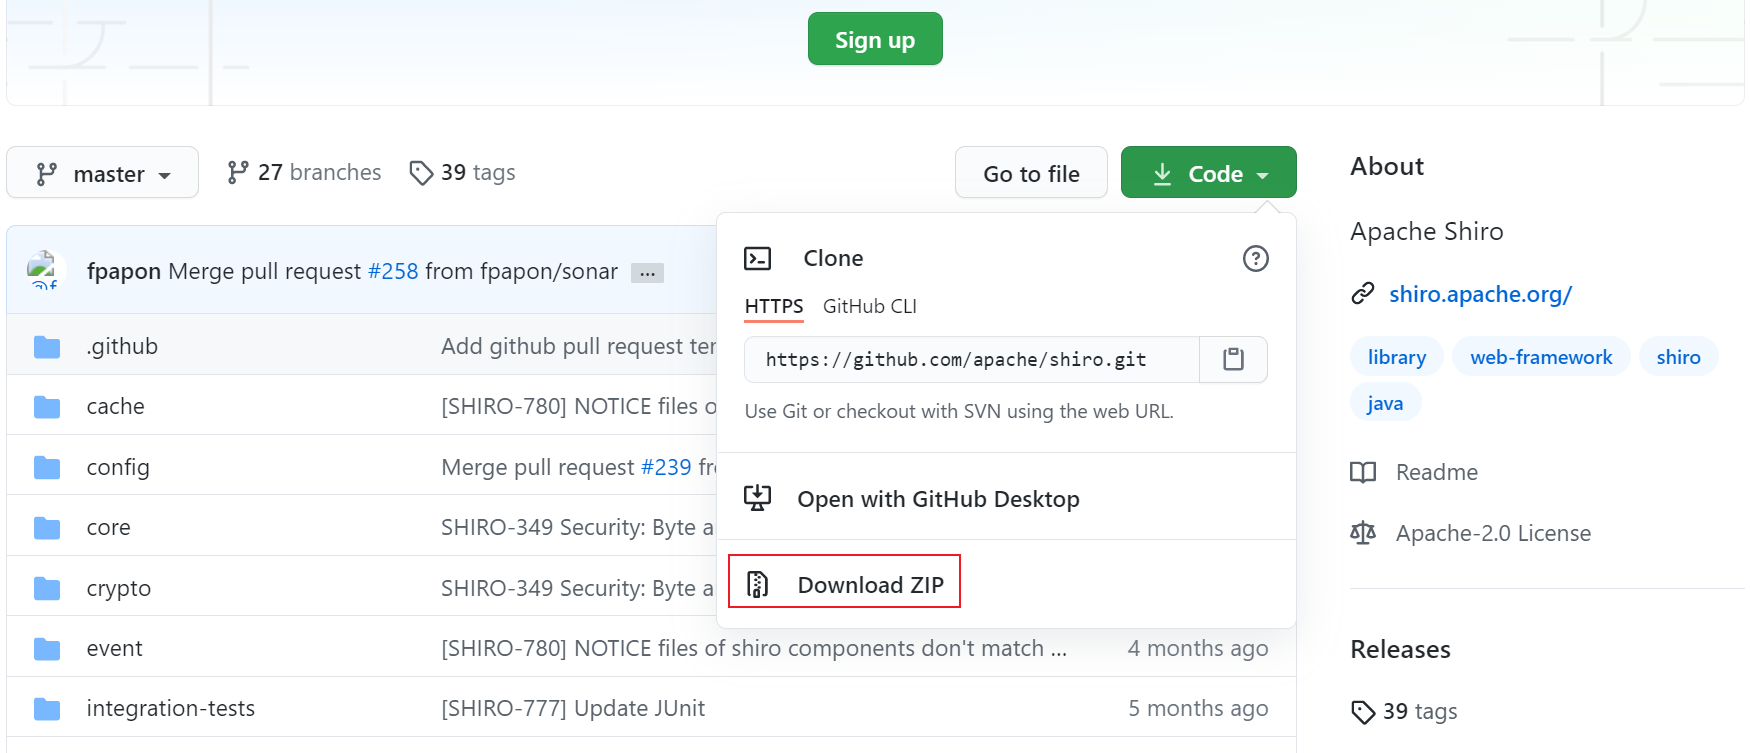Open the master branch dropdown
Viewport: 1750px width, 753px height.
point(102,173)
